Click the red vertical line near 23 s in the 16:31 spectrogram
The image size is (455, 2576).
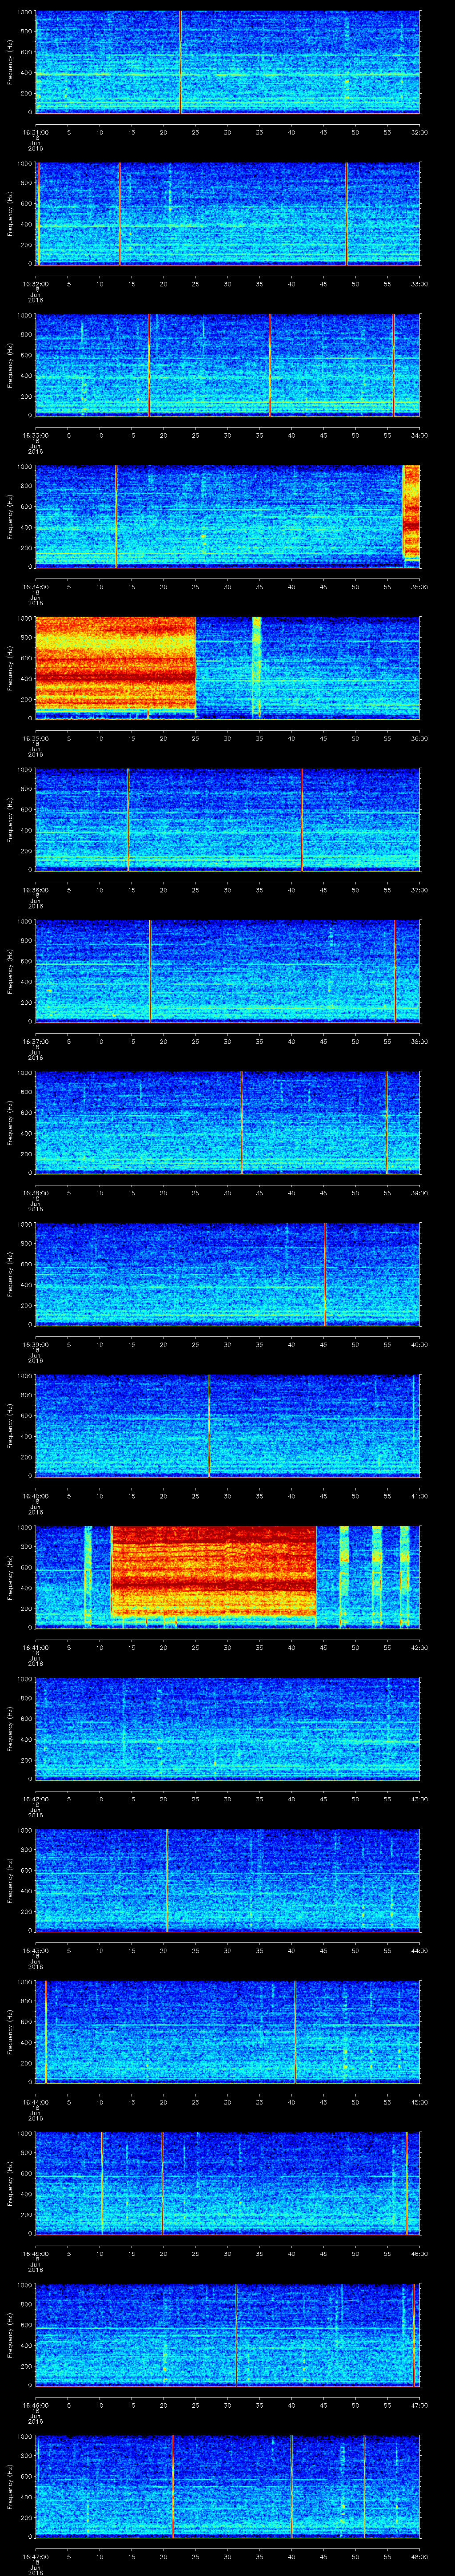[180, 62]
